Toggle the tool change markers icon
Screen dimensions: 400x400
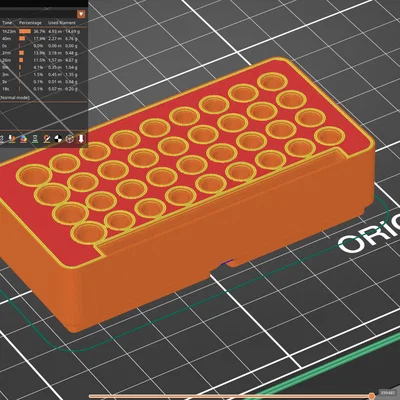coord(12,138)
